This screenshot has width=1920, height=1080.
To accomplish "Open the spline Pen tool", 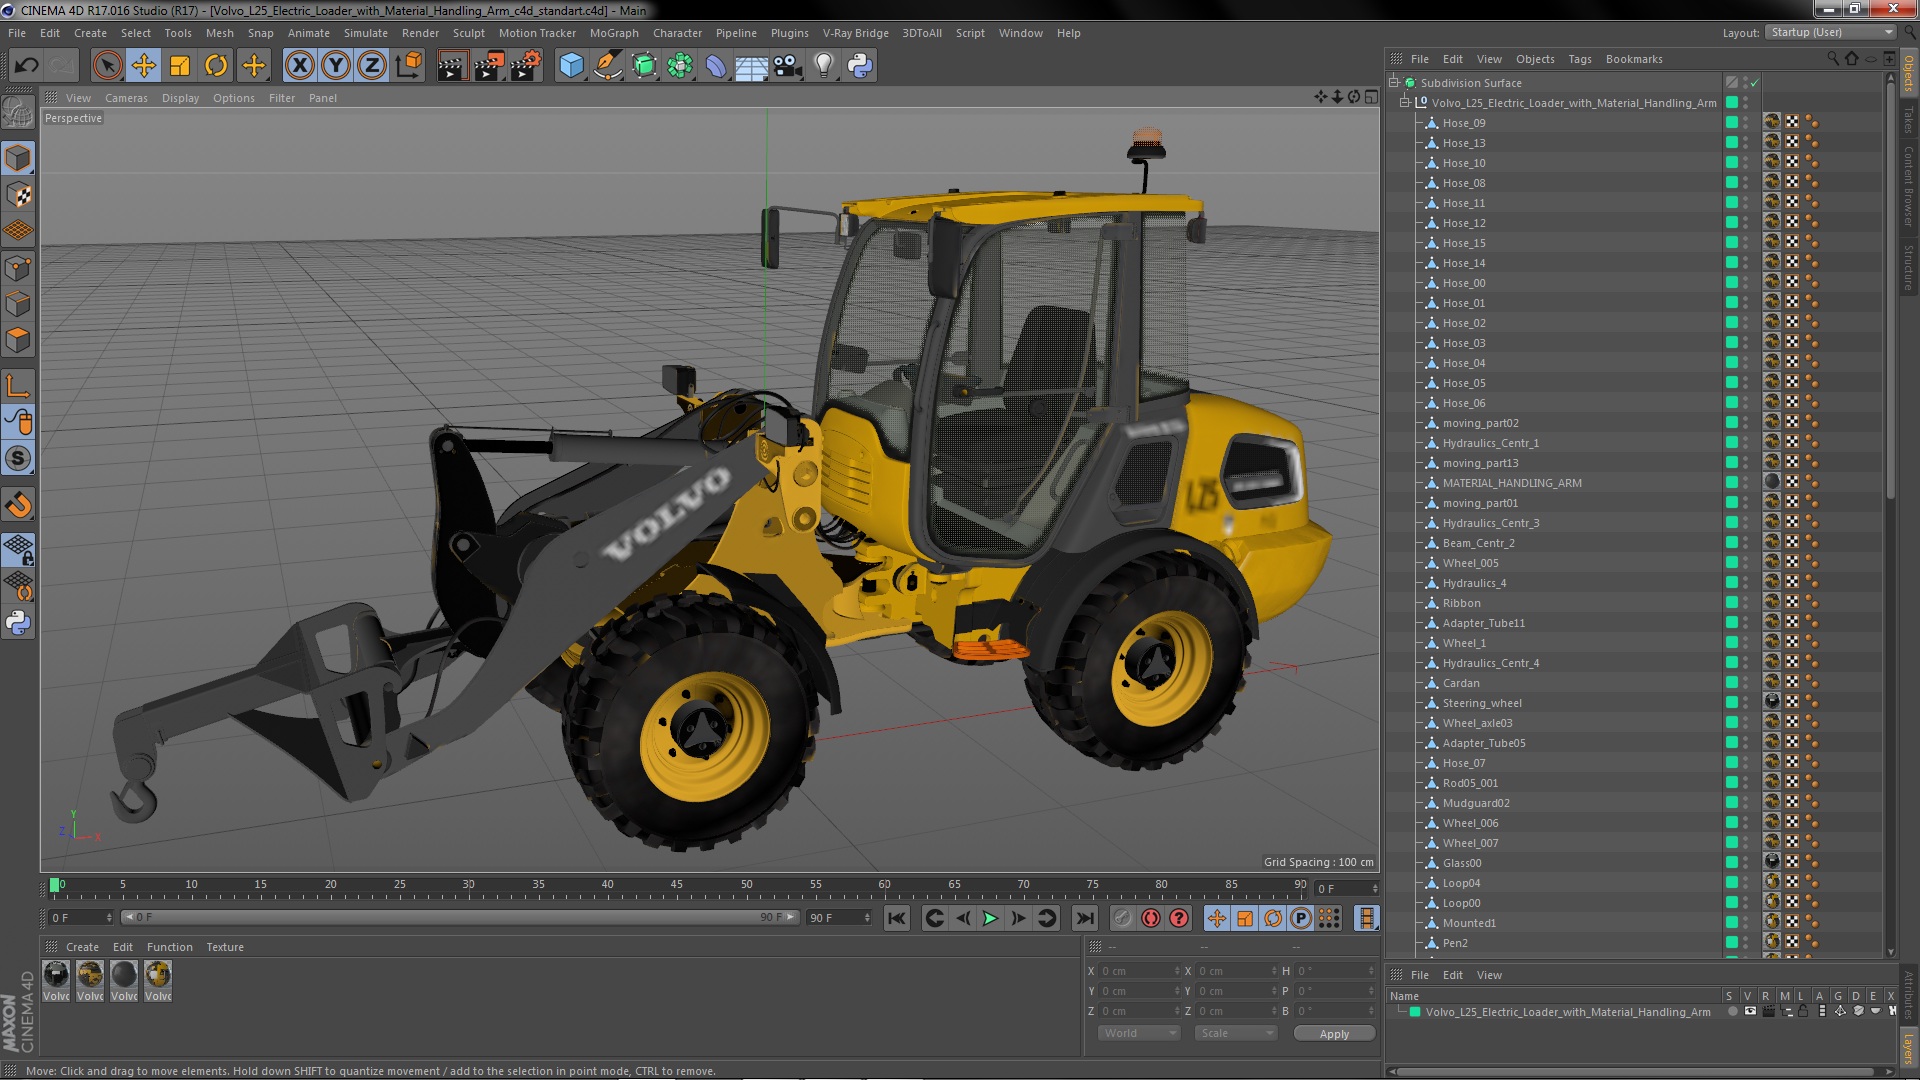I will (x=607, y=66).
